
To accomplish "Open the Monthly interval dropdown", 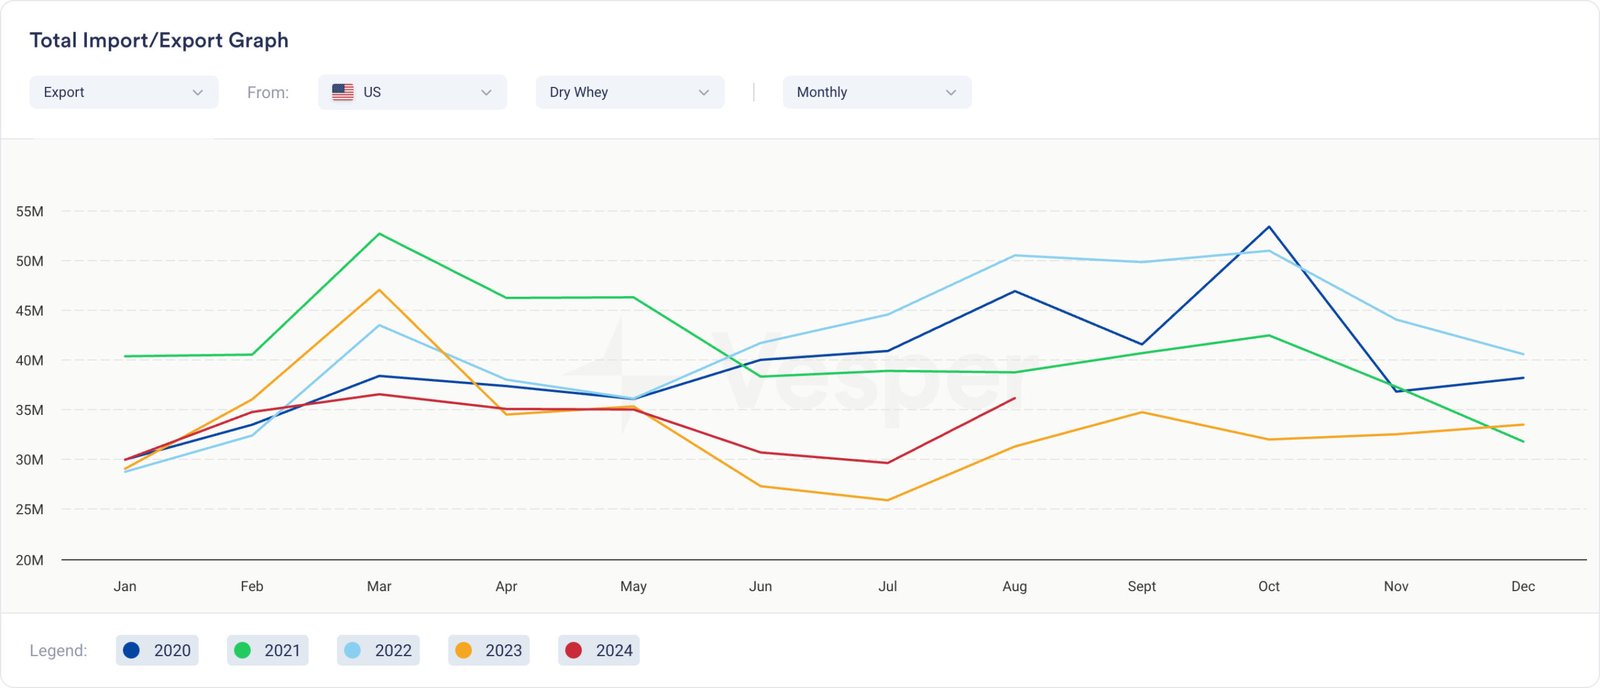I will (x=876, y=92).
